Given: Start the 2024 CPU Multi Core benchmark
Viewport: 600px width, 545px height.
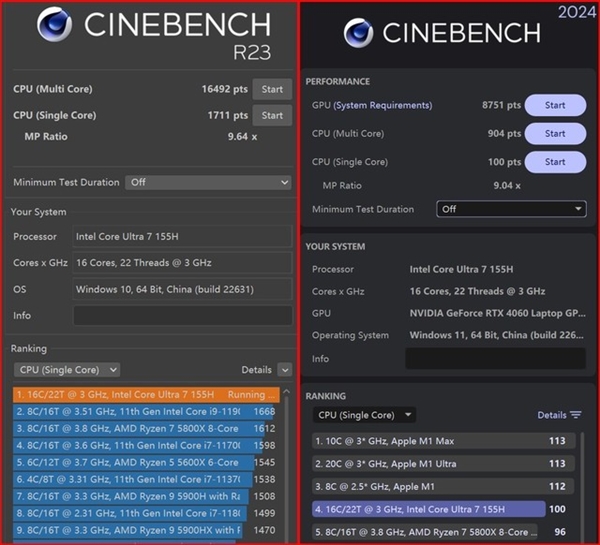Looking at the screenshot, I should coord(554,133).
